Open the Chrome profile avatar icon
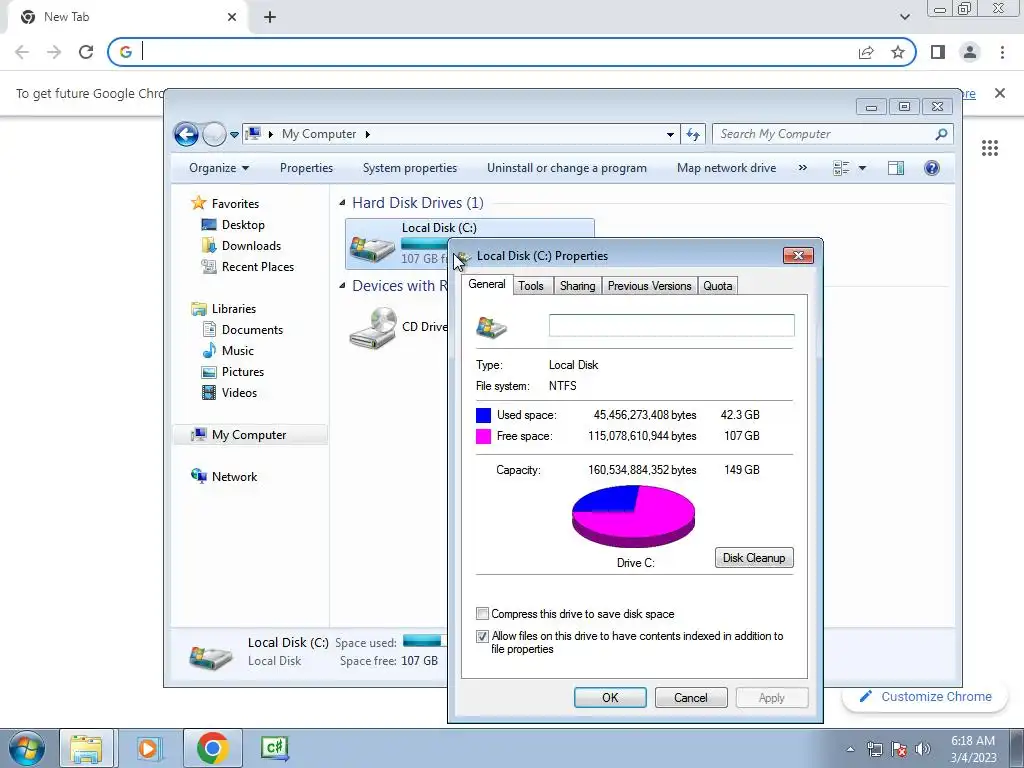 click(970, 52)
